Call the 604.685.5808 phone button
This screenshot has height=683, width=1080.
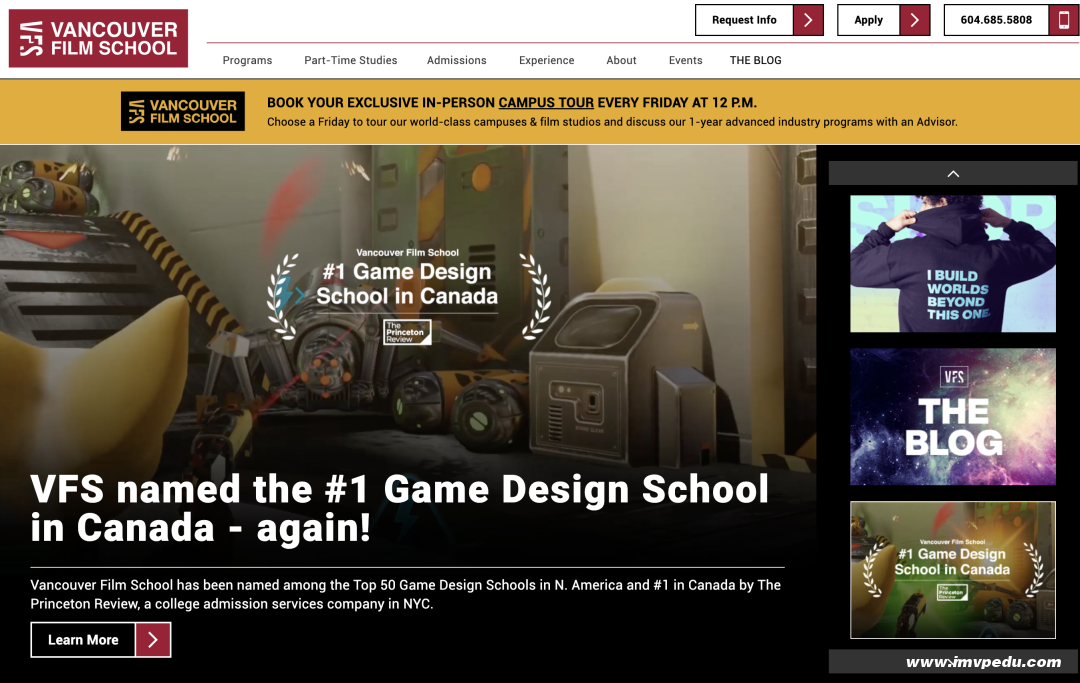[x=1011, y=20]
